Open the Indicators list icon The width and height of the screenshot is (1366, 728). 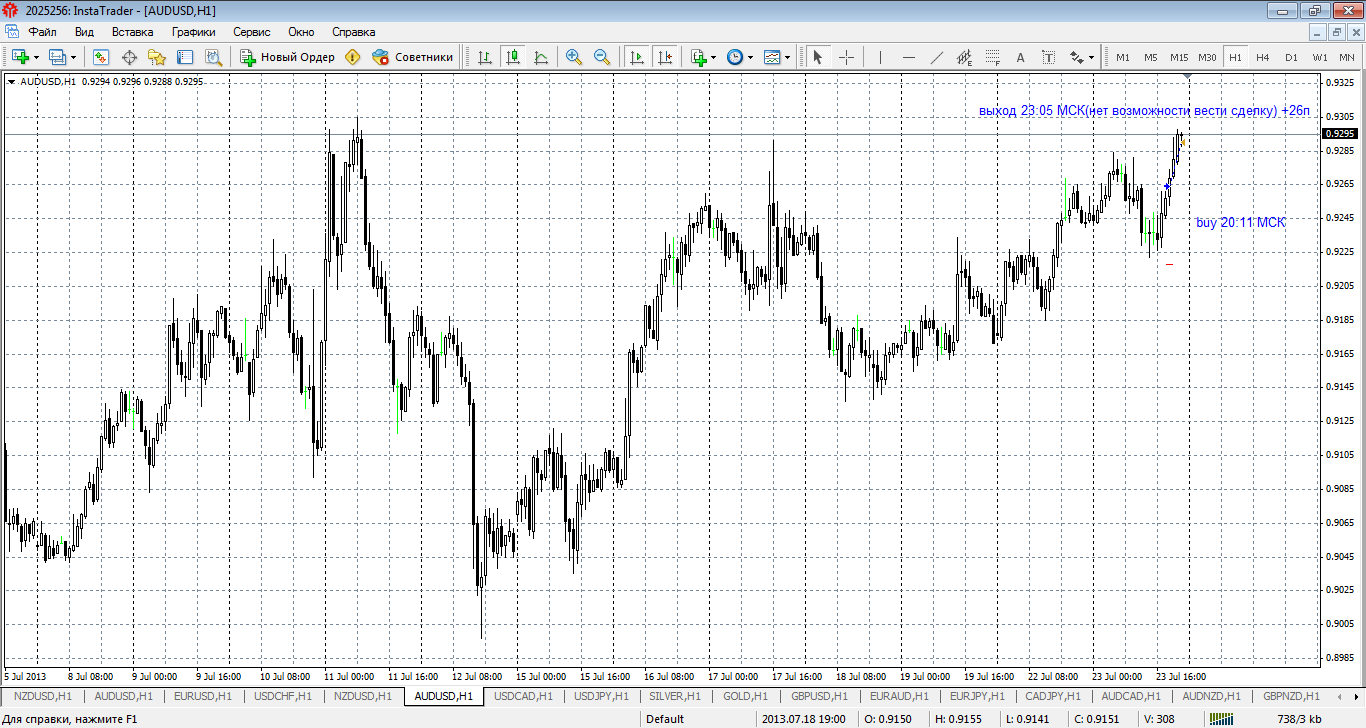[x=699, y=57]
